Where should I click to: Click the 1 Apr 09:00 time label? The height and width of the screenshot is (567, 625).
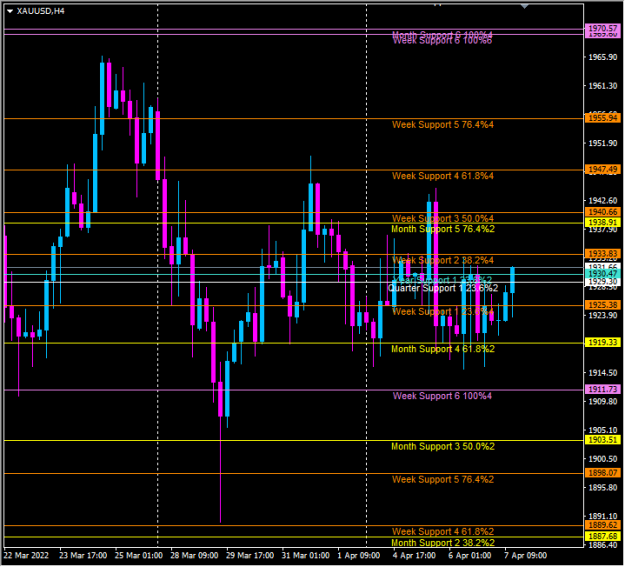(x=359, y=555)
